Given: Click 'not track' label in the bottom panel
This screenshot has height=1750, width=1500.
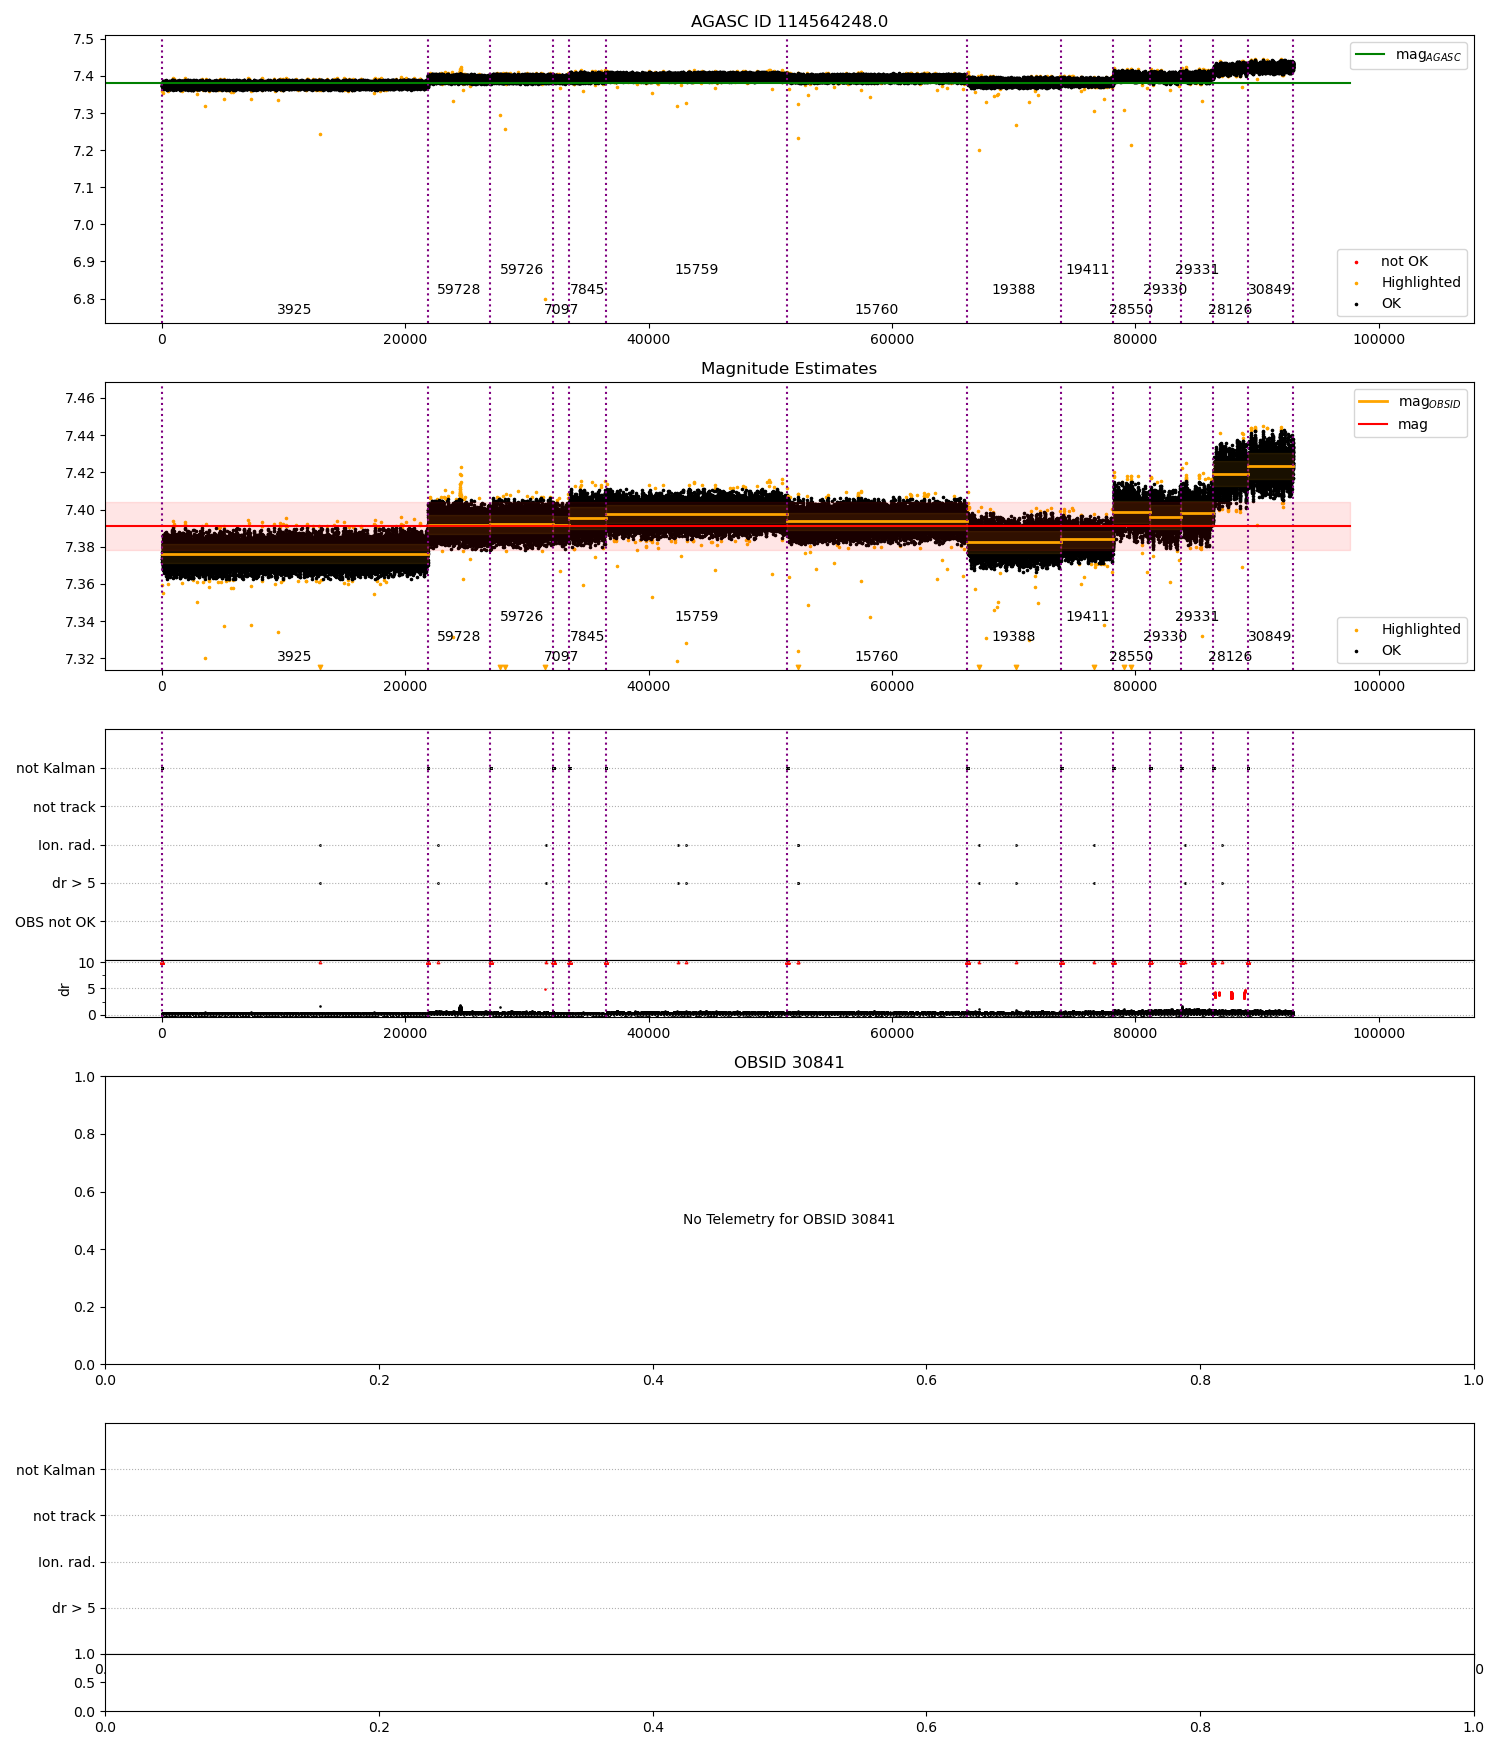Looking at the screenshot, I should (64, 1516).
